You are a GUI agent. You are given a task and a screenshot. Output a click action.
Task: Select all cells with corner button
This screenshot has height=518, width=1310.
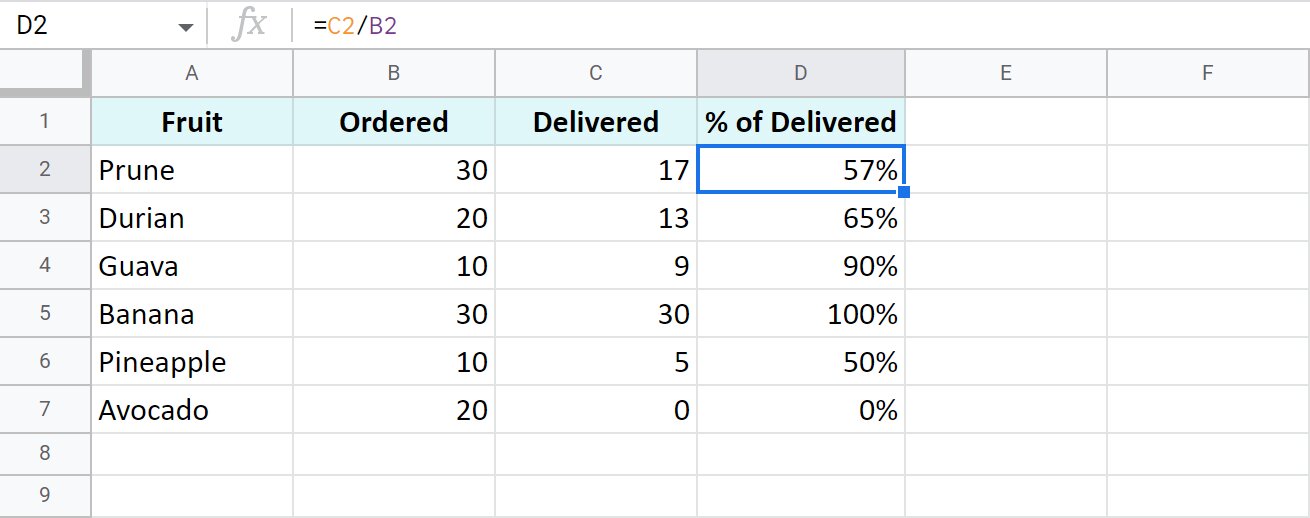click(45, 72)
